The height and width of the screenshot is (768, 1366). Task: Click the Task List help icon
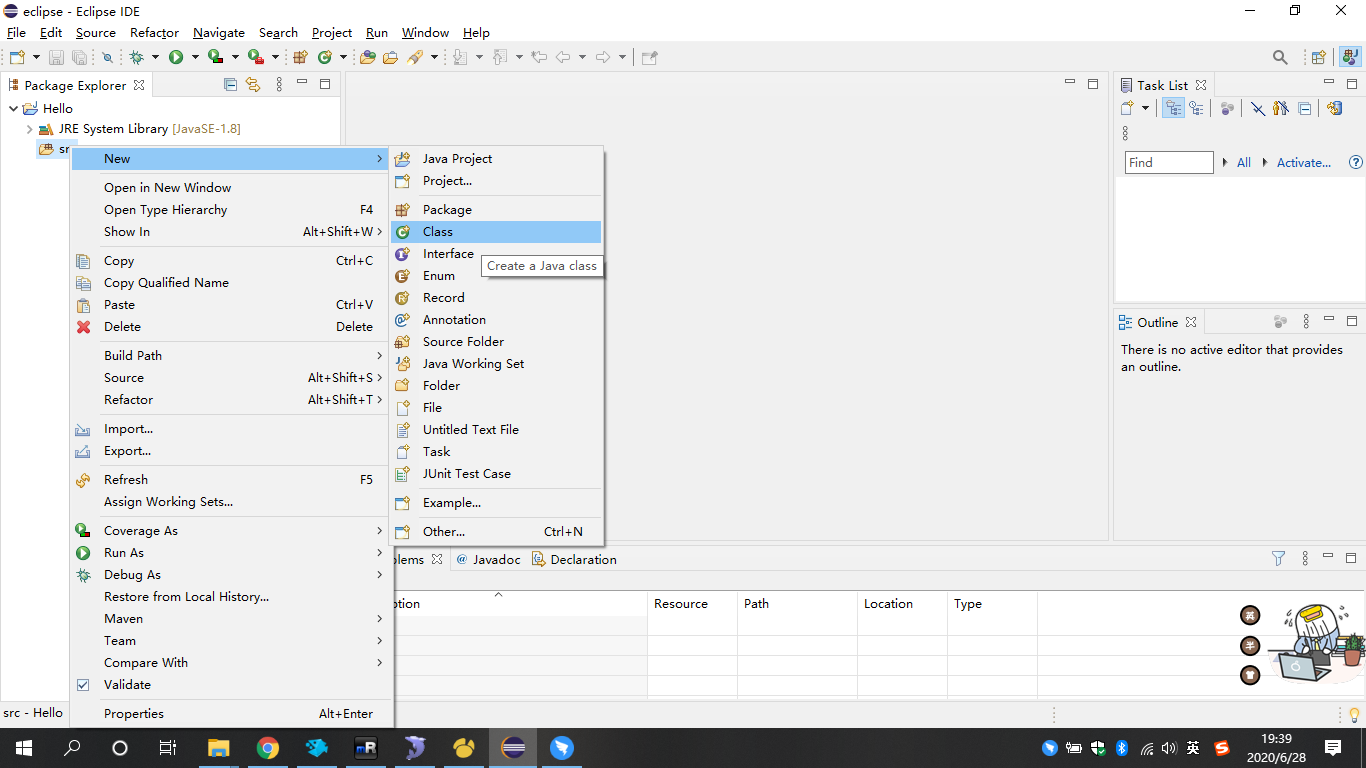coord(1356,162)
